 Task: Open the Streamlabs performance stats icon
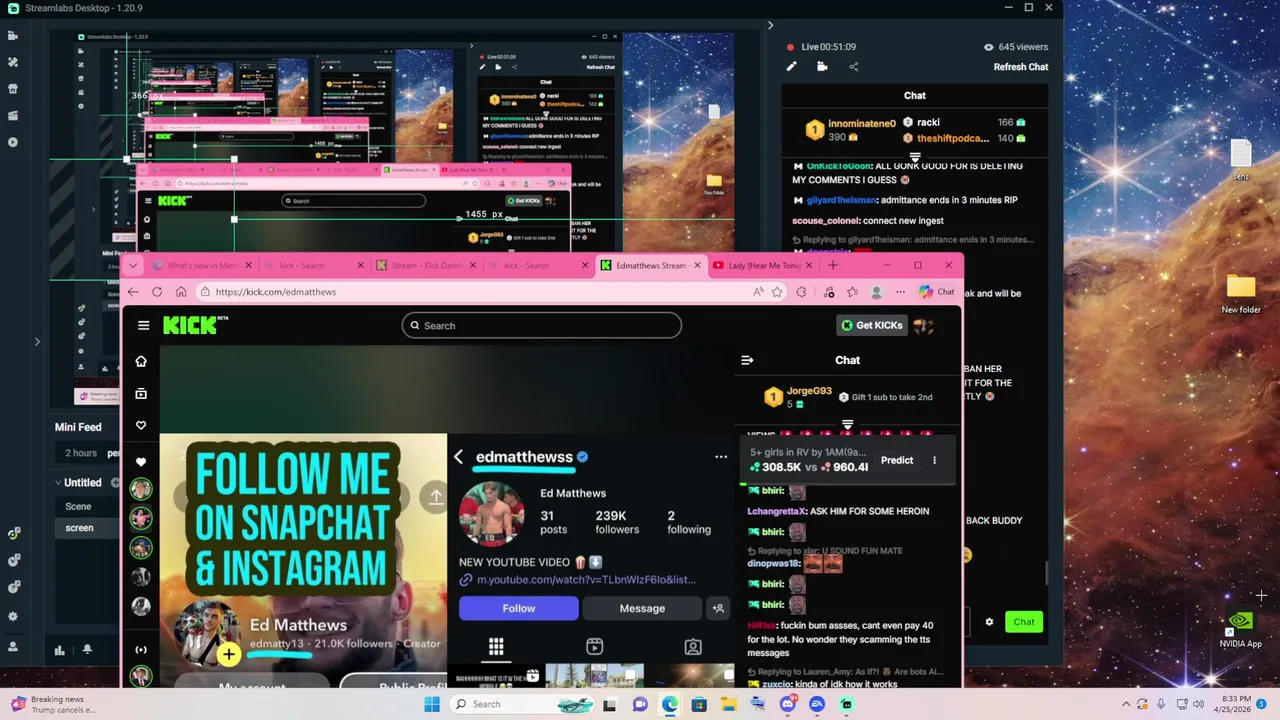pyautogui.click(x=59, y=650)
